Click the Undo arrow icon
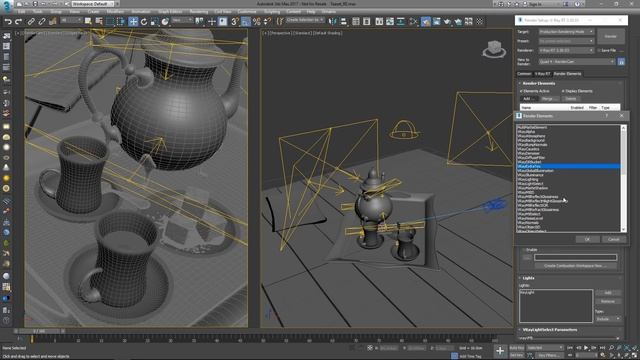This screenshot has height=360, width=640. coord(8,22)
